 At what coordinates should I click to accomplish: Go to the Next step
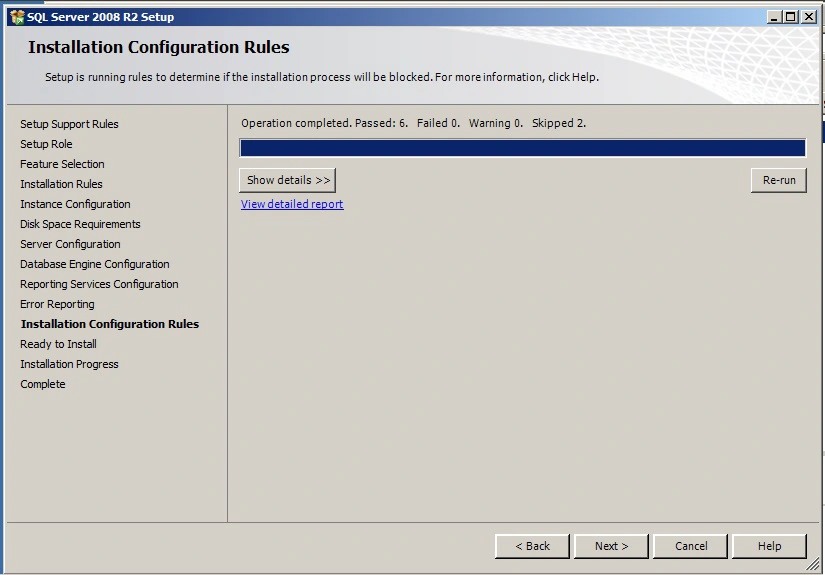(x=611, y=546)
